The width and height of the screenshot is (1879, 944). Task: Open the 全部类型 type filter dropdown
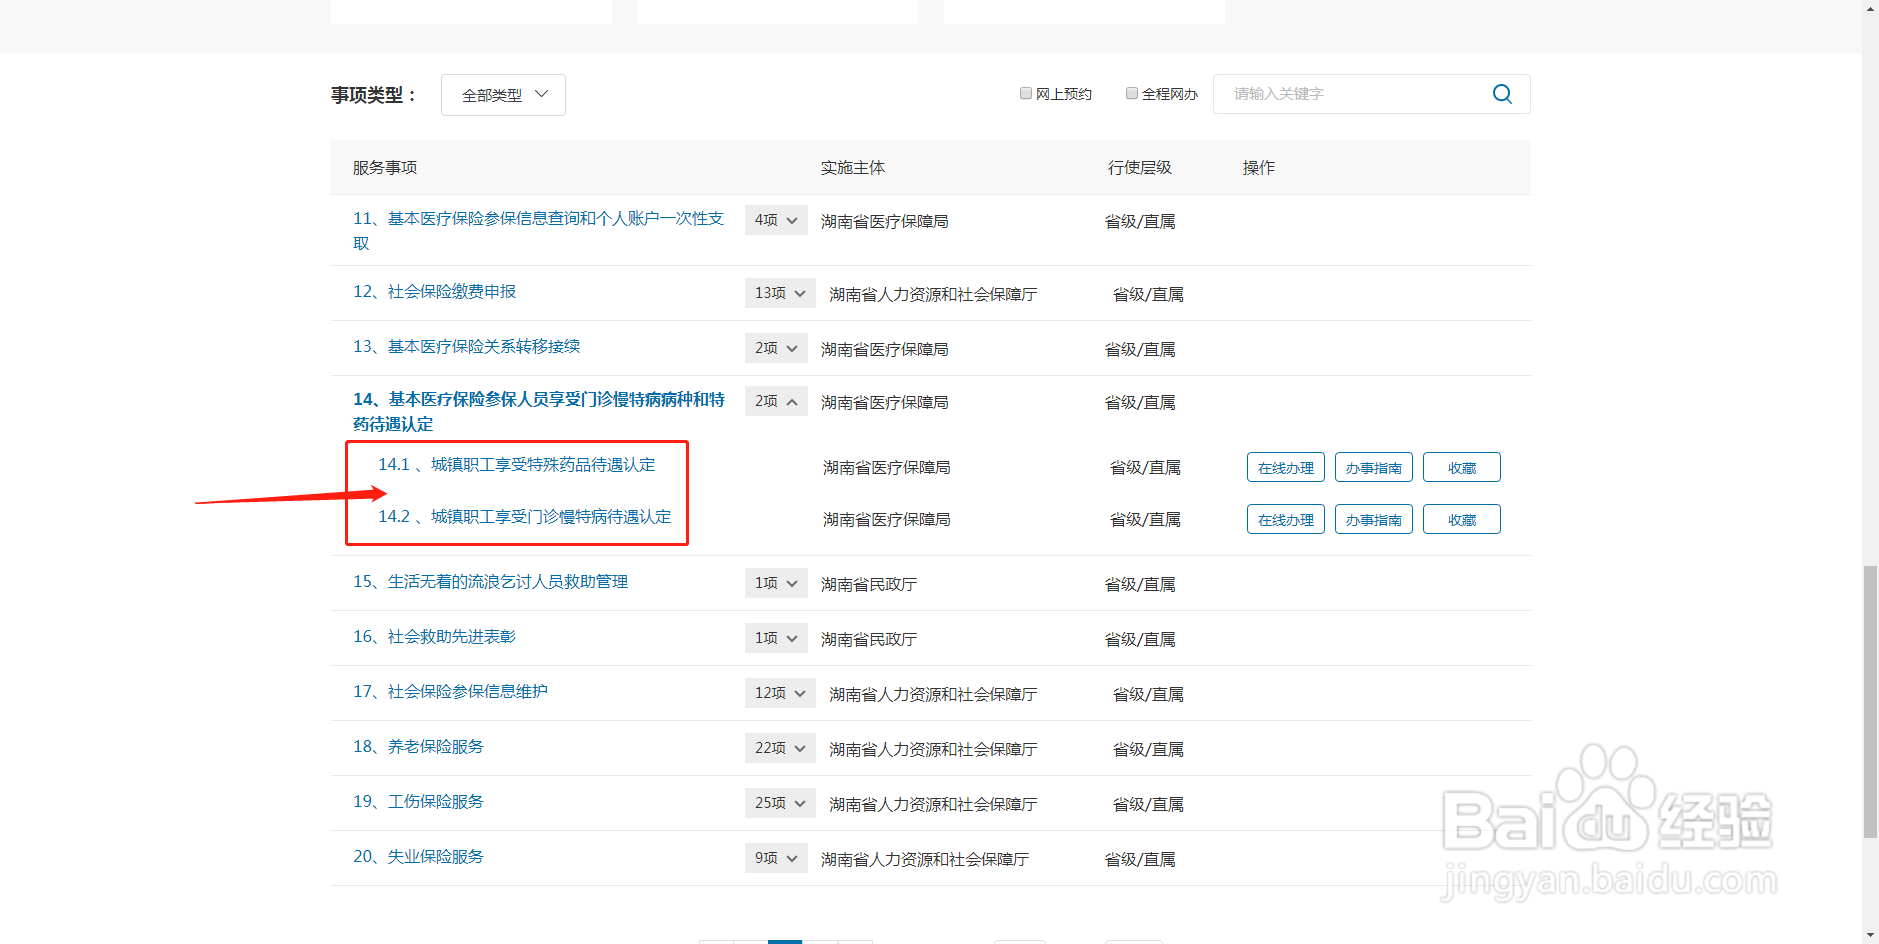[x=503, y=94]
